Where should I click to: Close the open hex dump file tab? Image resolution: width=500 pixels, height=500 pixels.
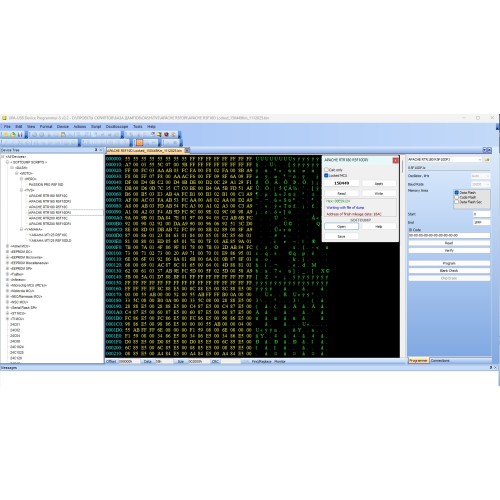click(x=187, y=150)
